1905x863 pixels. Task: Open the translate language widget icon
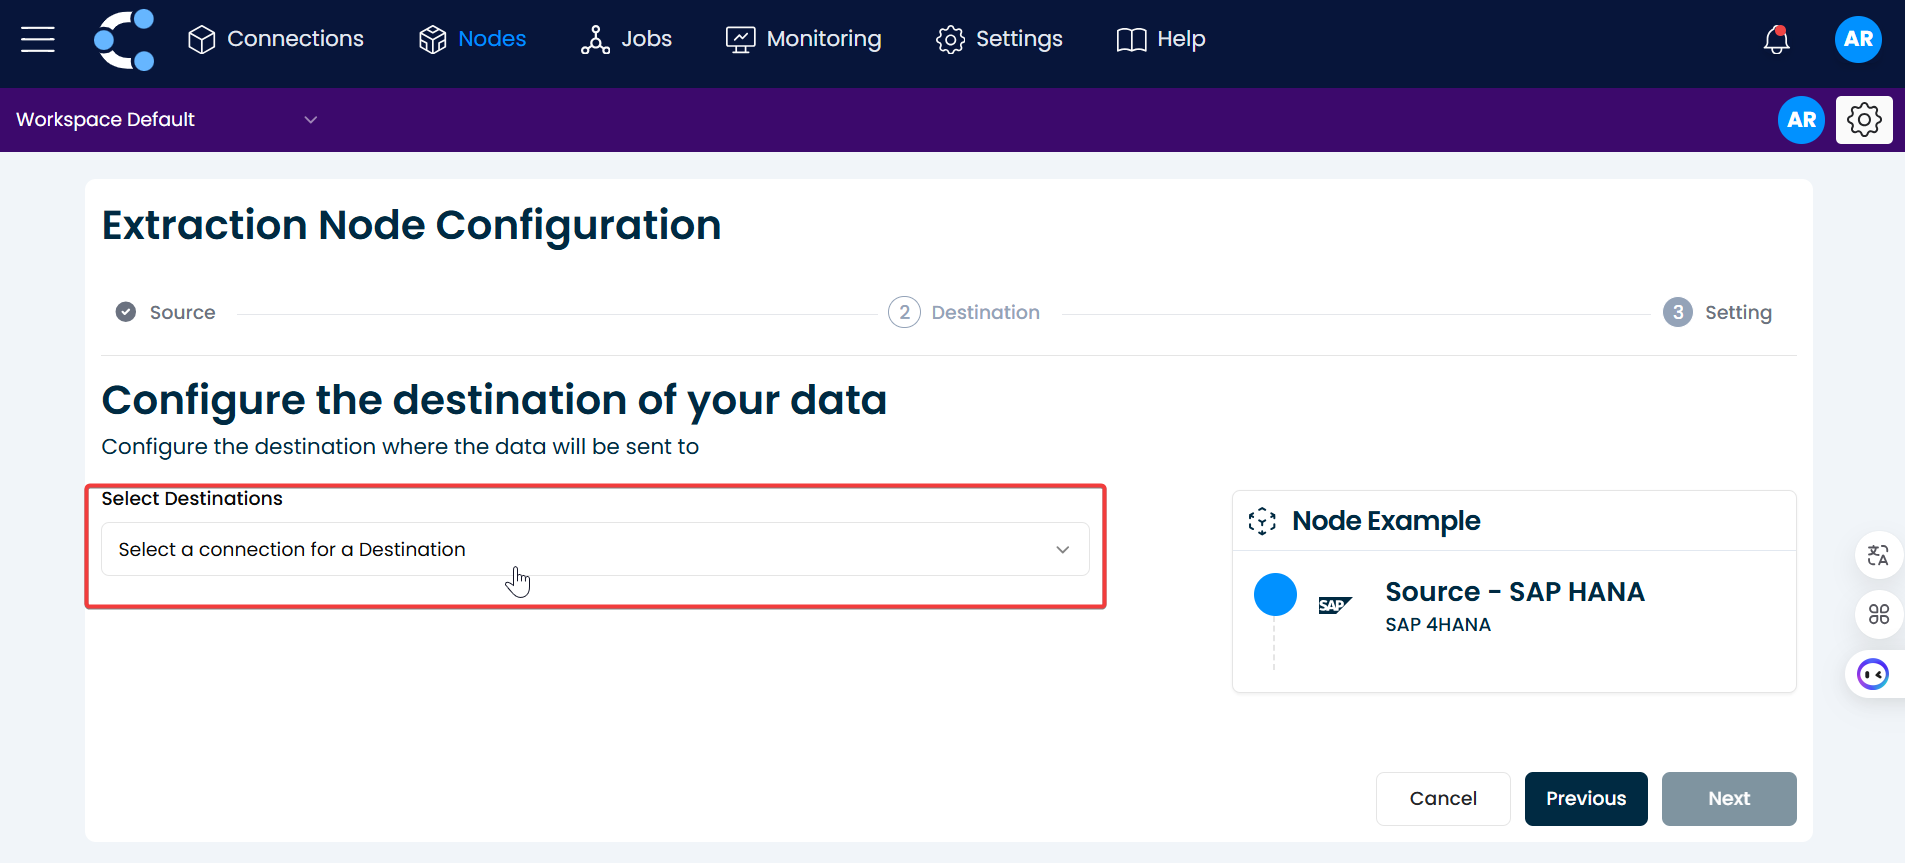coord(1878,555)
